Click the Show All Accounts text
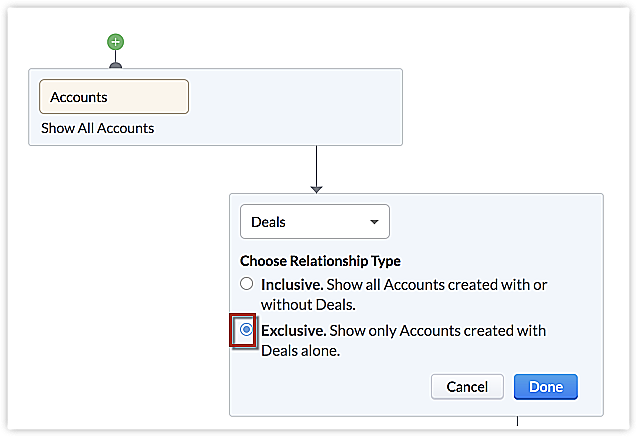Viewport: 637px width, 437px height. (97, 128)
